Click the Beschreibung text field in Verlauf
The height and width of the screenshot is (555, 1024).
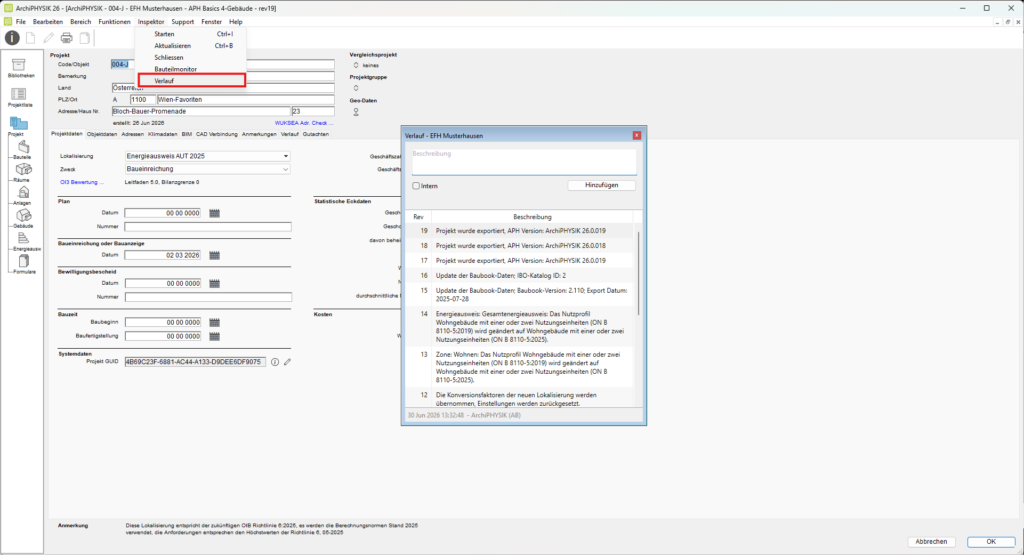tap(524, 161)
